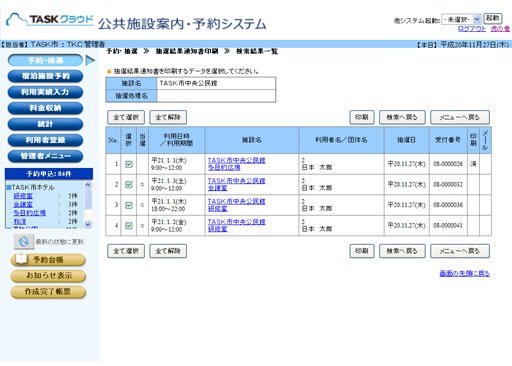
Task: Click receipt number 08-0000032
Action: 448,185
